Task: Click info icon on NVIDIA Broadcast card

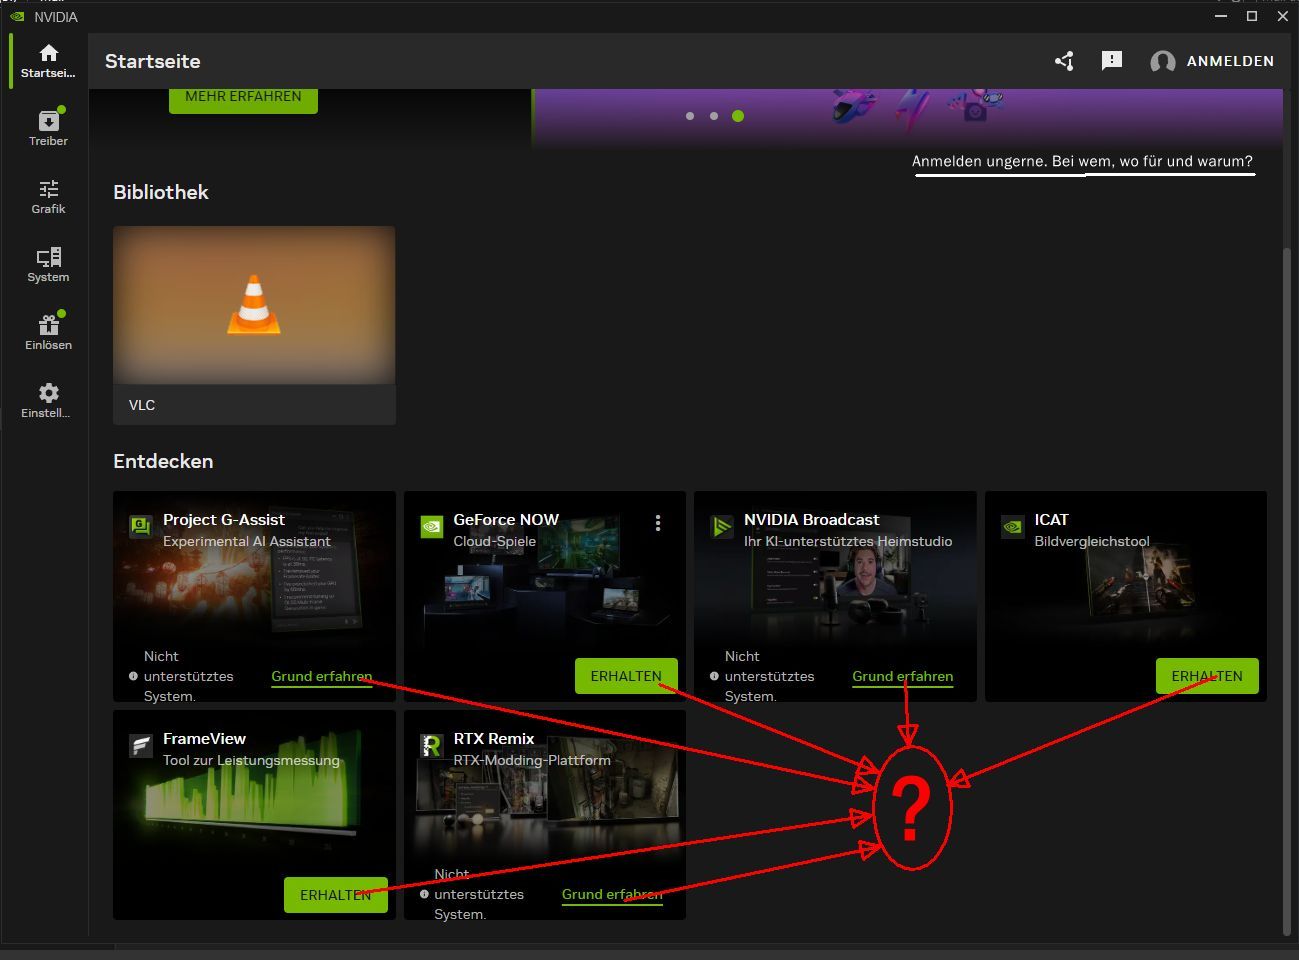Action: click(714, 676)
